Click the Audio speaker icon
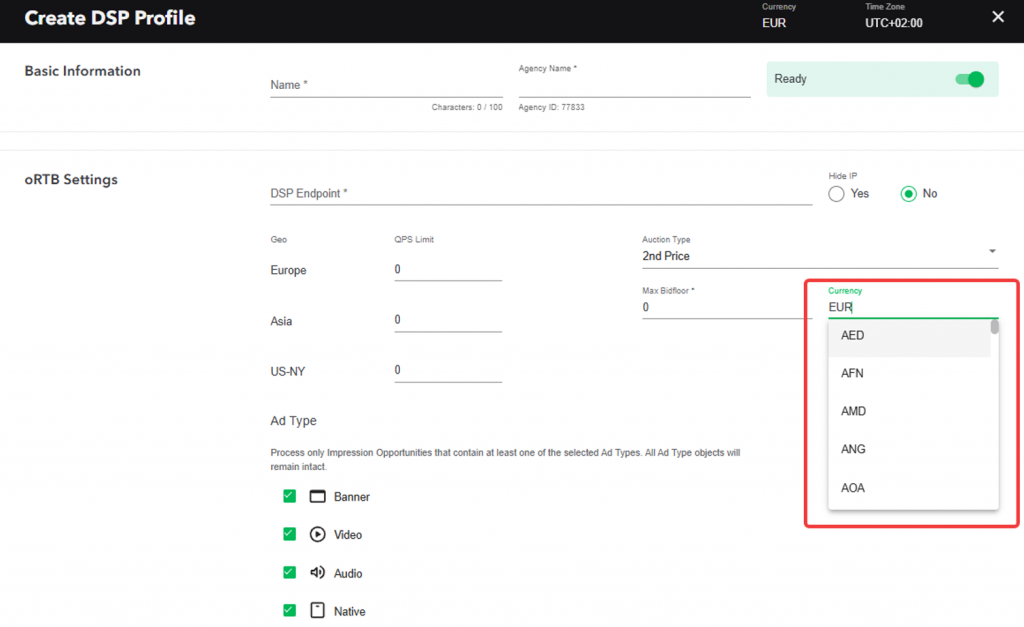The width and height of the screenshot is (1024, 627). pyautogui.click(x=317, y=573)
